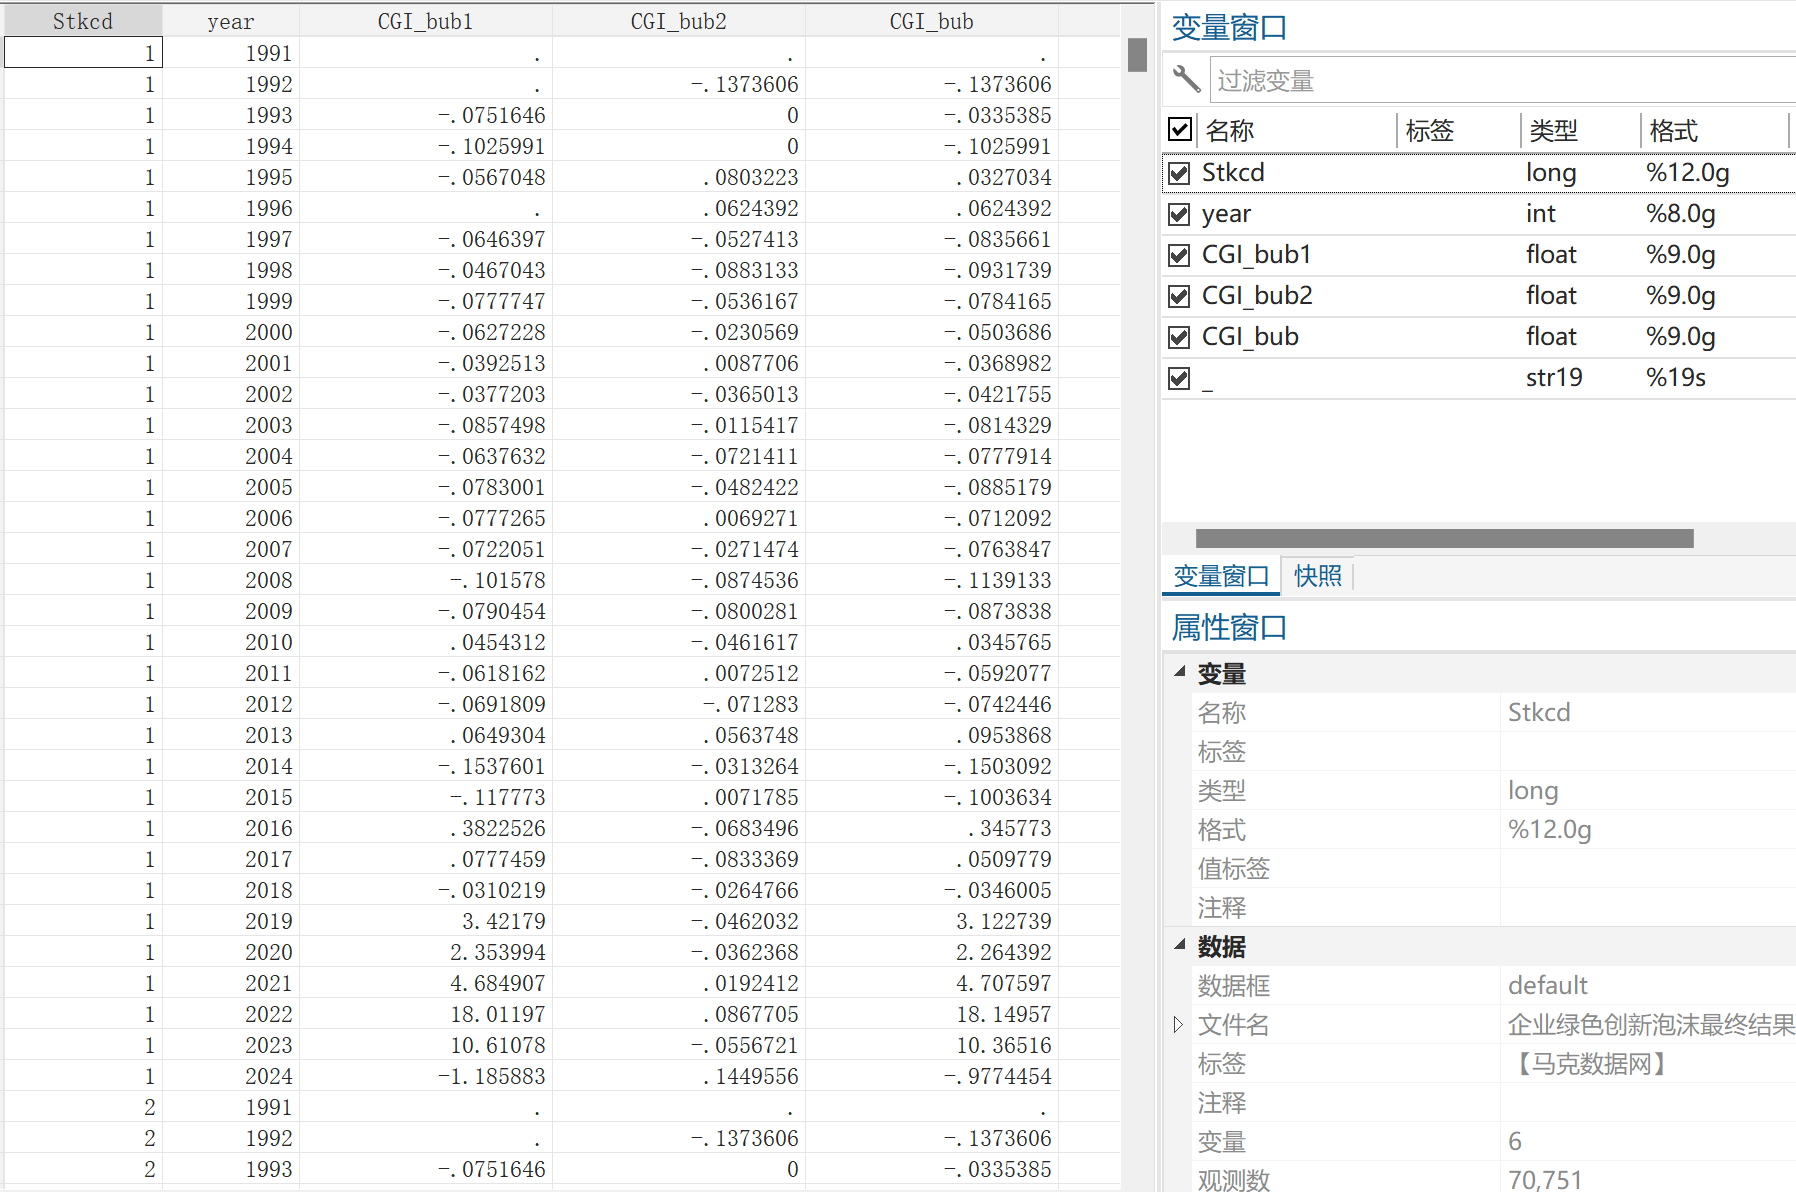The width and height of the screenshot is (1796, 1192).
Task: Select the CGI_bub cell with value -.9774454
Action: click(931, 1076)
